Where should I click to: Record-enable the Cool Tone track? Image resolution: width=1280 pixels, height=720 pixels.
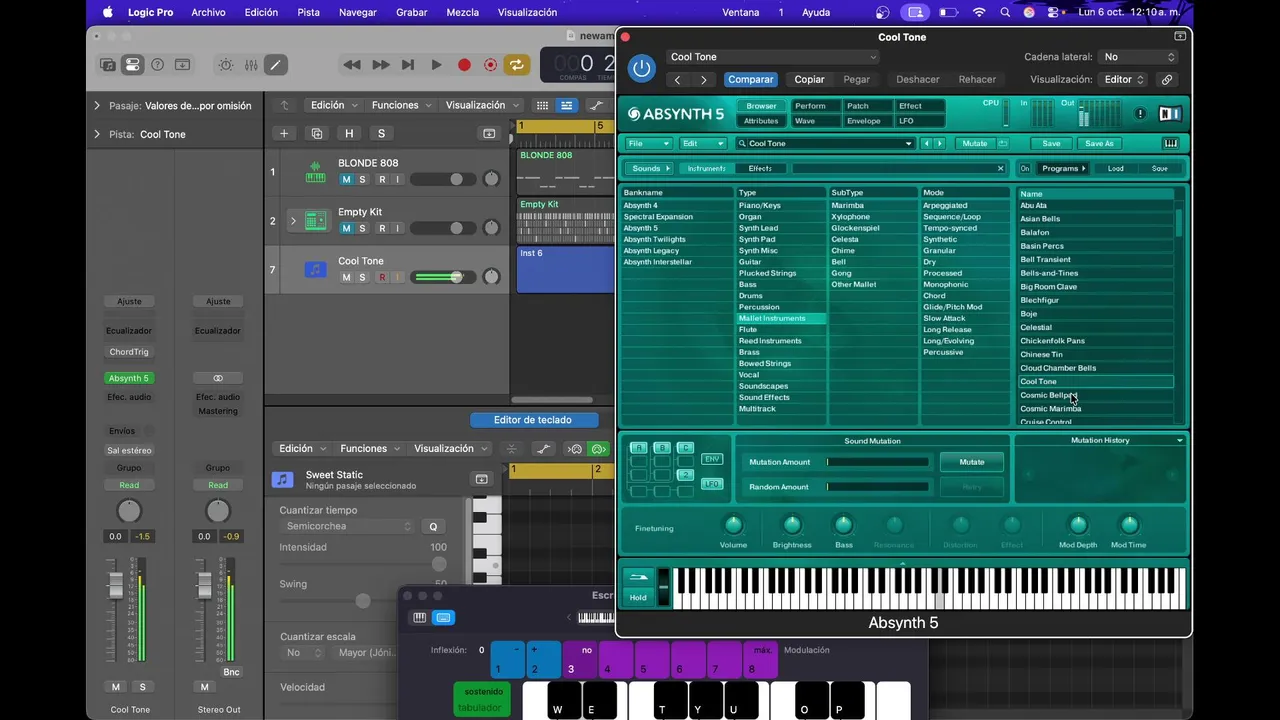coord(381,277)
